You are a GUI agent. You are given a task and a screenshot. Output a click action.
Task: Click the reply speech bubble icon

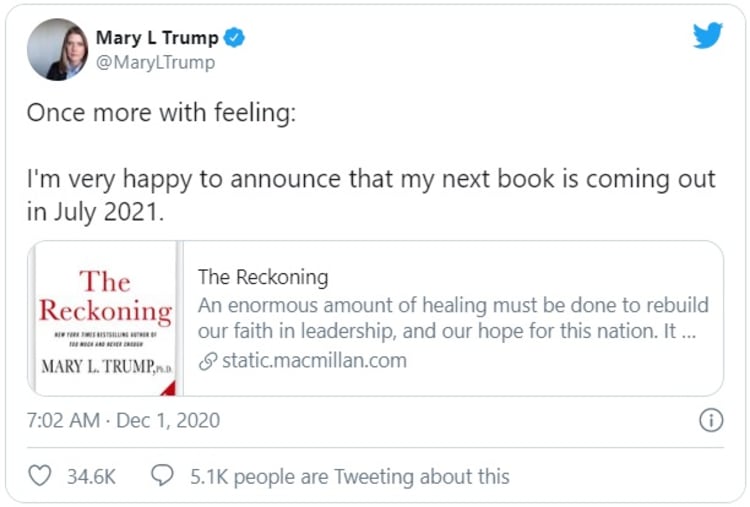point(162,476)
